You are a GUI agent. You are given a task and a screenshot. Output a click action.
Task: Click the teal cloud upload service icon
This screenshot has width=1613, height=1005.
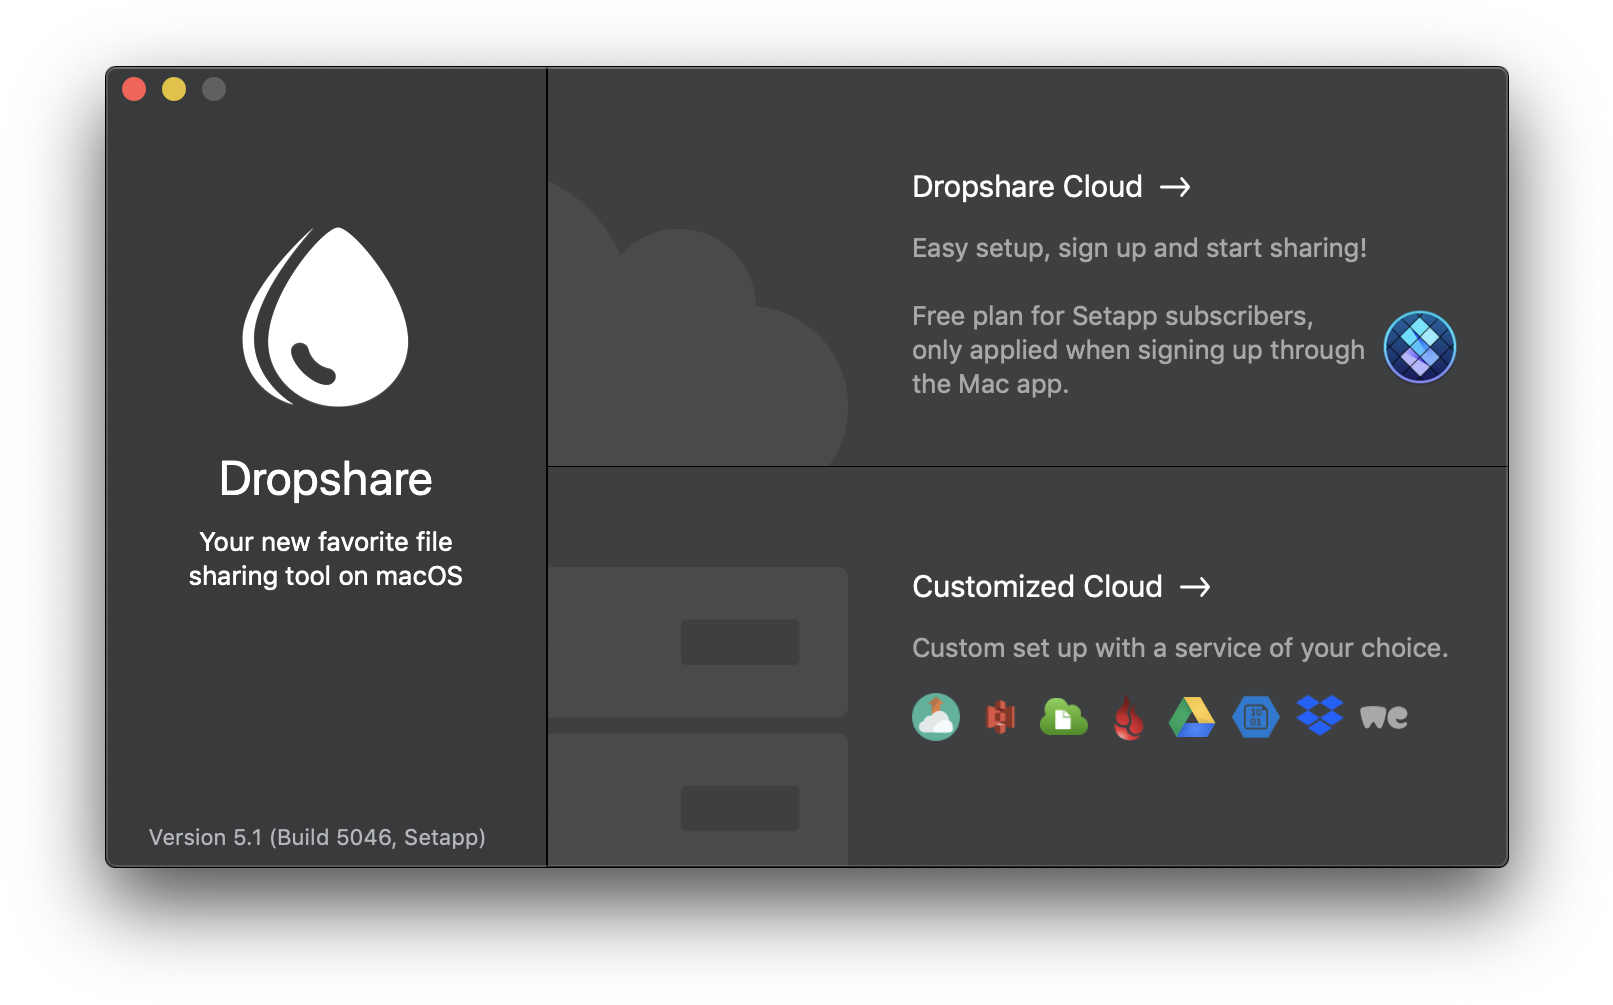tap(936, 717)
